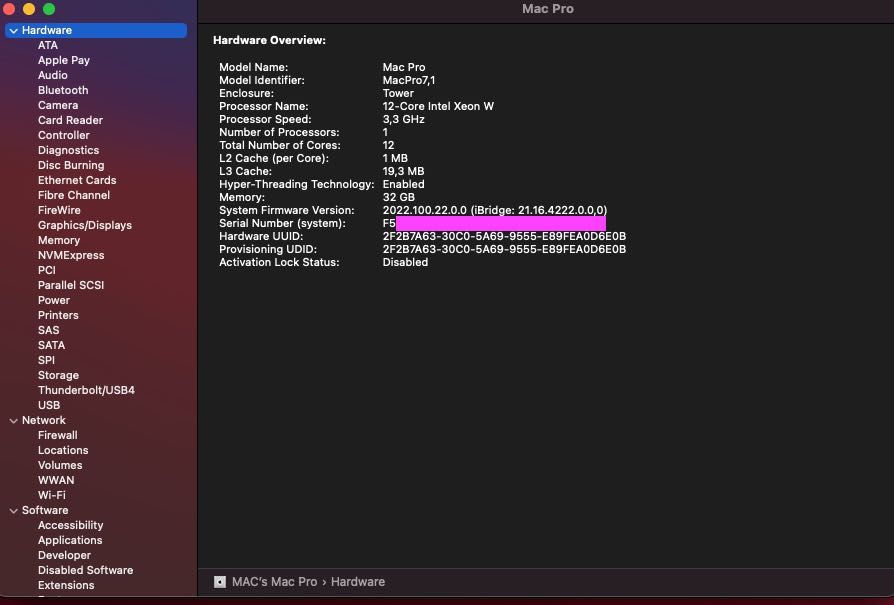Open the Card Reader entry

(70, 120)
